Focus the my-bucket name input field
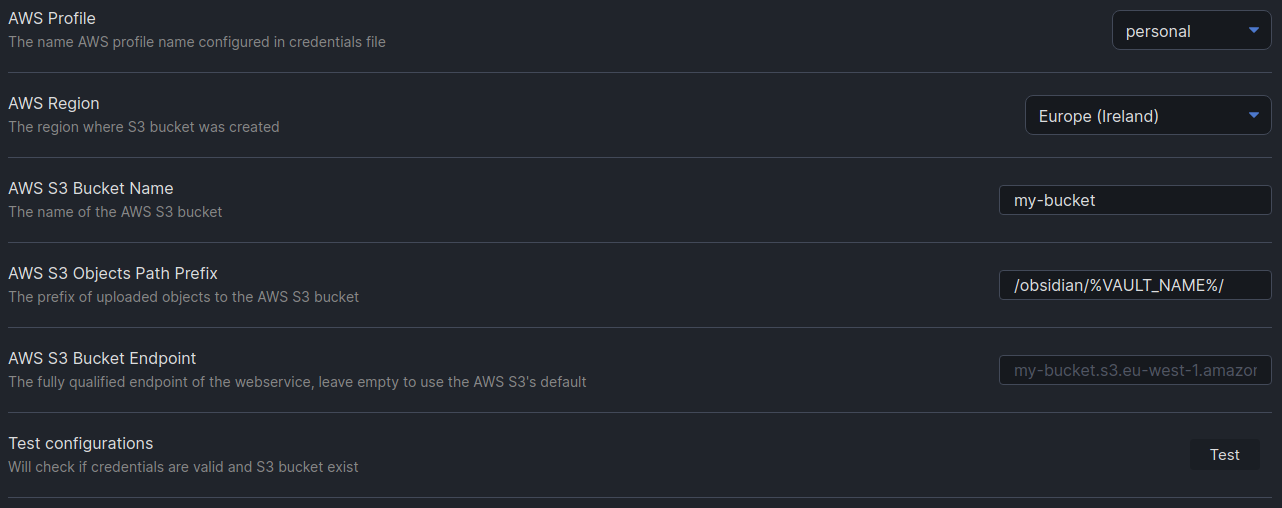This screenshot has height=508, width=1282. pos(1135,200)
